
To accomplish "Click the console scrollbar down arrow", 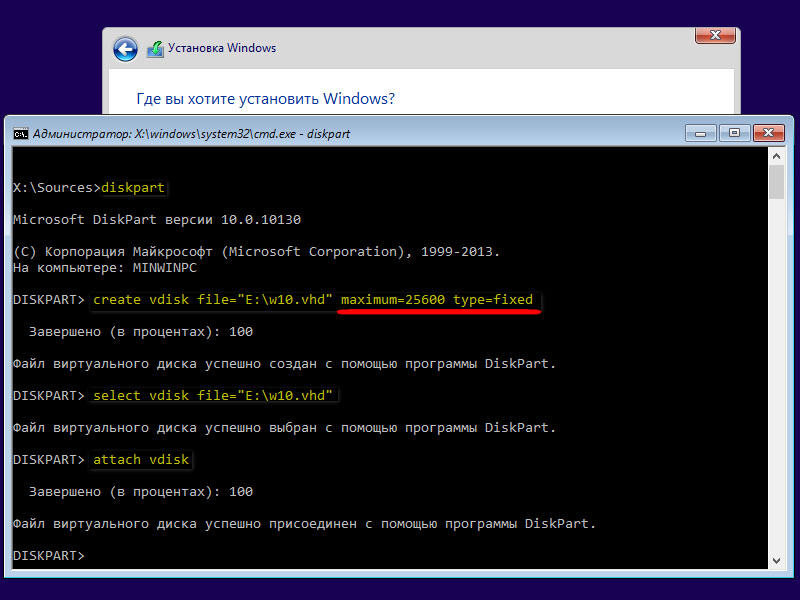I will 777,561.
